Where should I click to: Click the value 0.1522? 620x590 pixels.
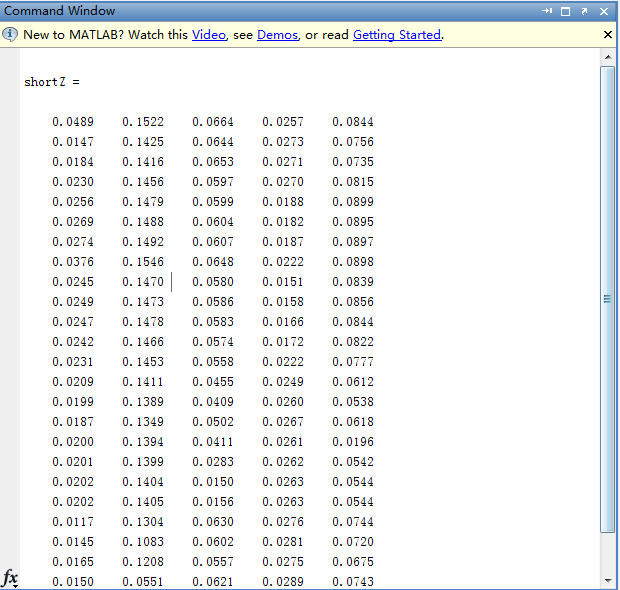(x=143, y=122)
